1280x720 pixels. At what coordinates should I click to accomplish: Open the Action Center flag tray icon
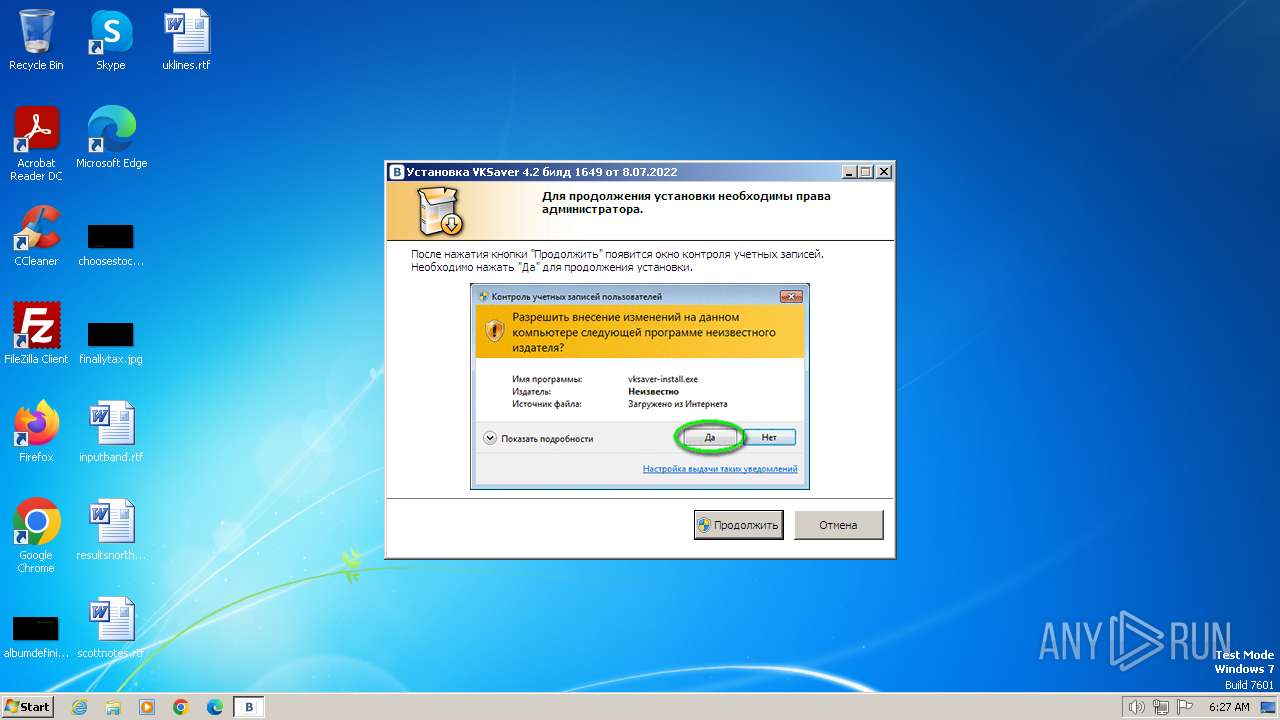(1185, 707)
